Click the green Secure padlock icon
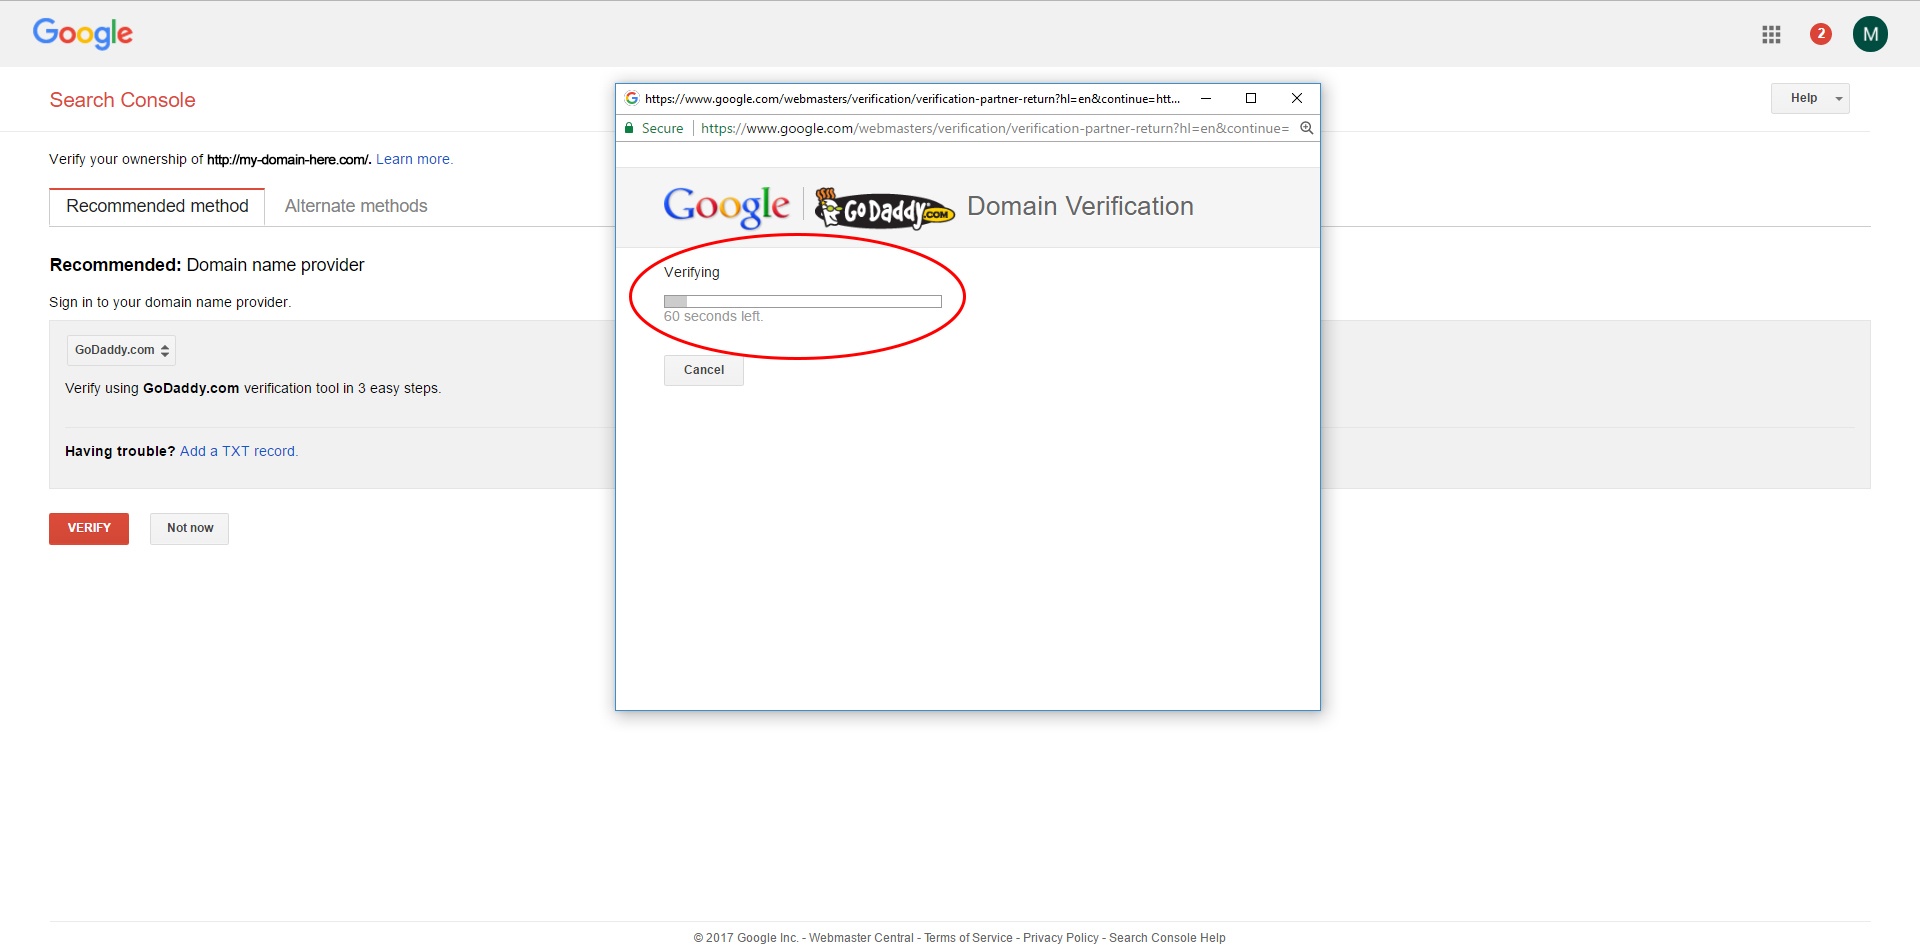This screenshot has height=951, width=1920. tap(629, 128)
